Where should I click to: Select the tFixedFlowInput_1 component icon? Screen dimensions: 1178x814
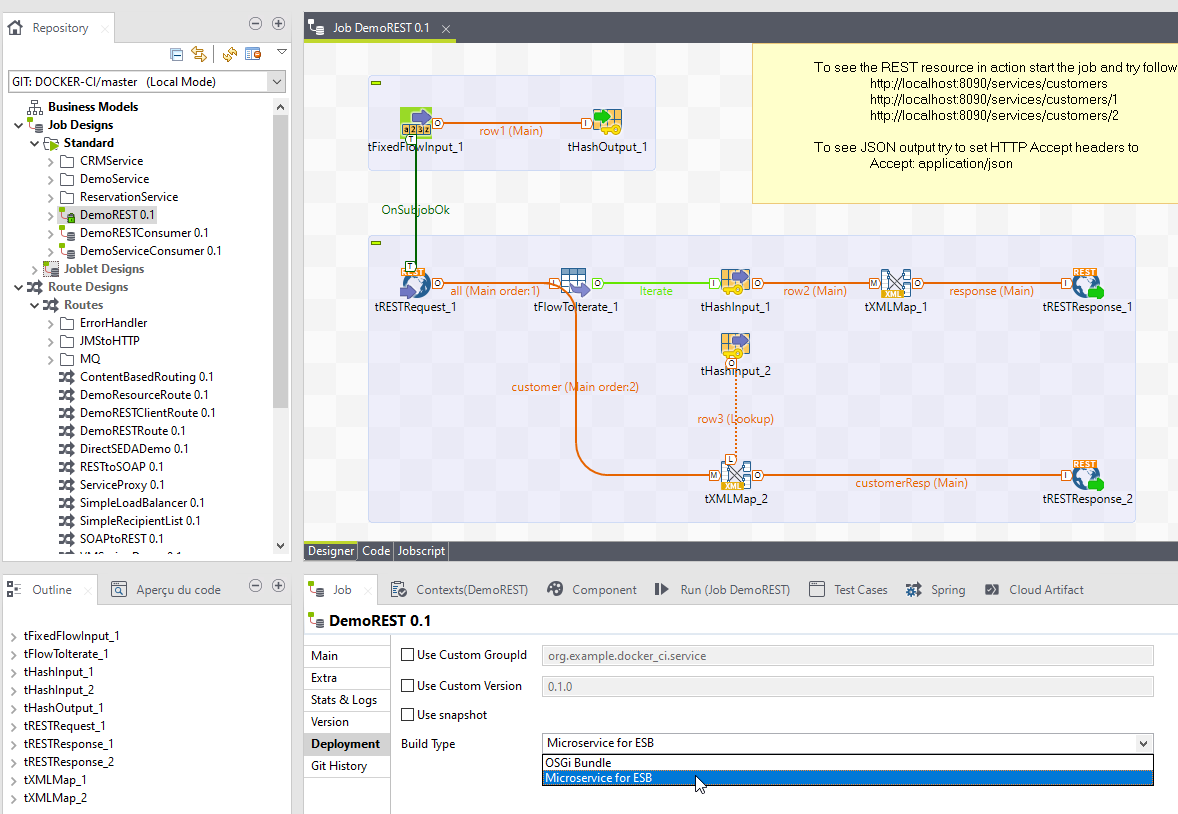[415, 123]
